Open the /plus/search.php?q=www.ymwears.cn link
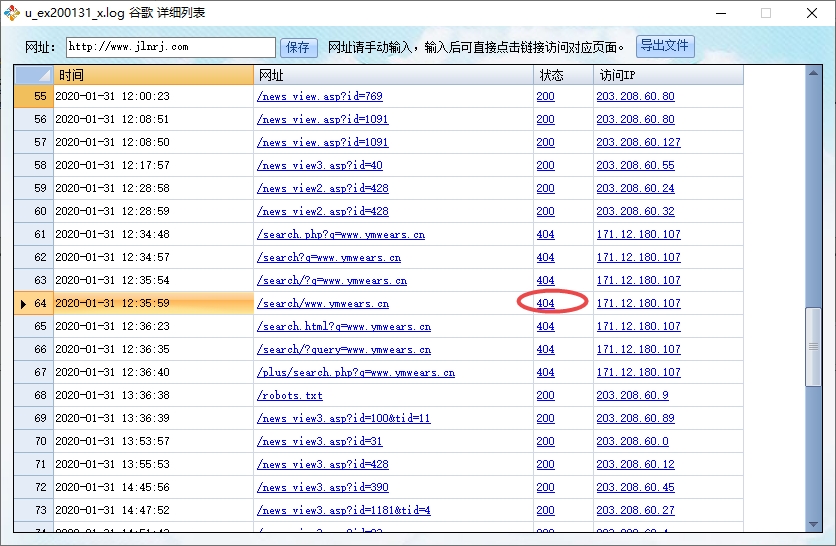This screenshot has height=546, width=836. [355, 373]
